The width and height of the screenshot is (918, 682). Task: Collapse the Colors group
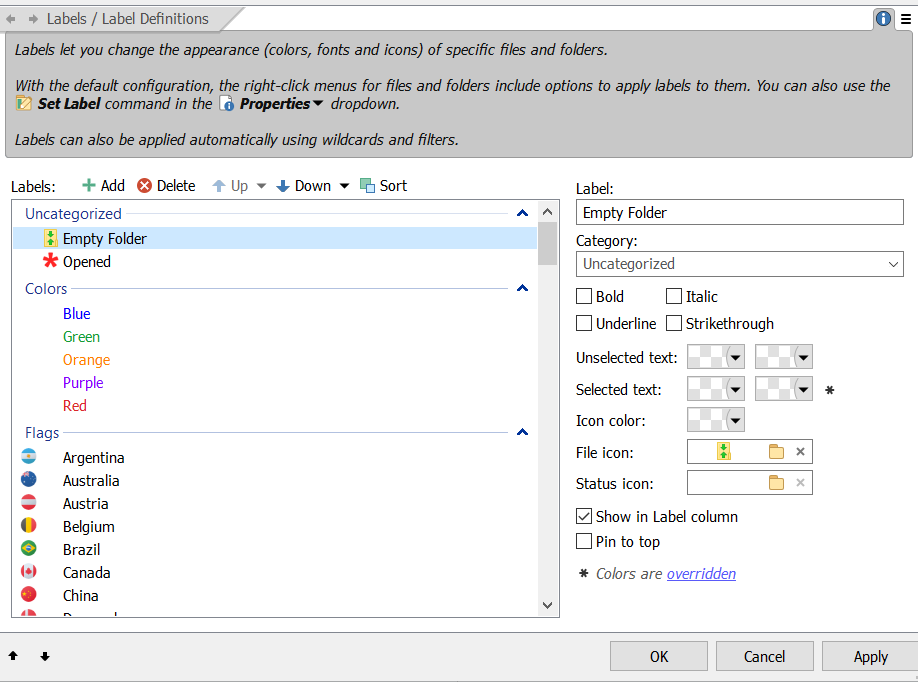coord(523,288)
